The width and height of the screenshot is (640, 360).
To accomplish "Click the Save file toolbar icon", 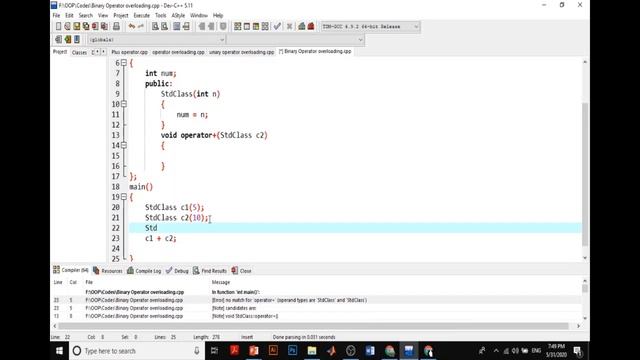I will click(x=77, y=27).
